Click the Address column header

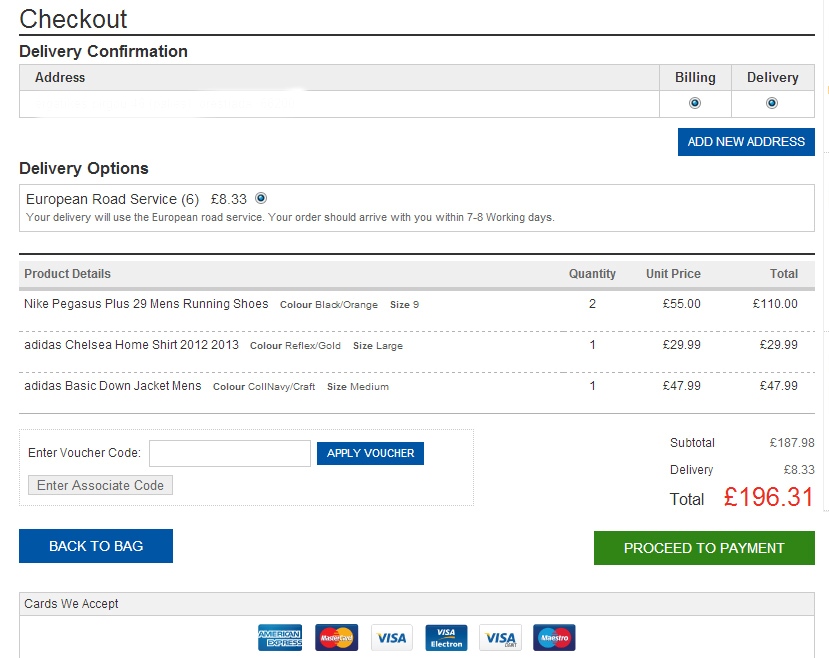[x=60, y=78]
